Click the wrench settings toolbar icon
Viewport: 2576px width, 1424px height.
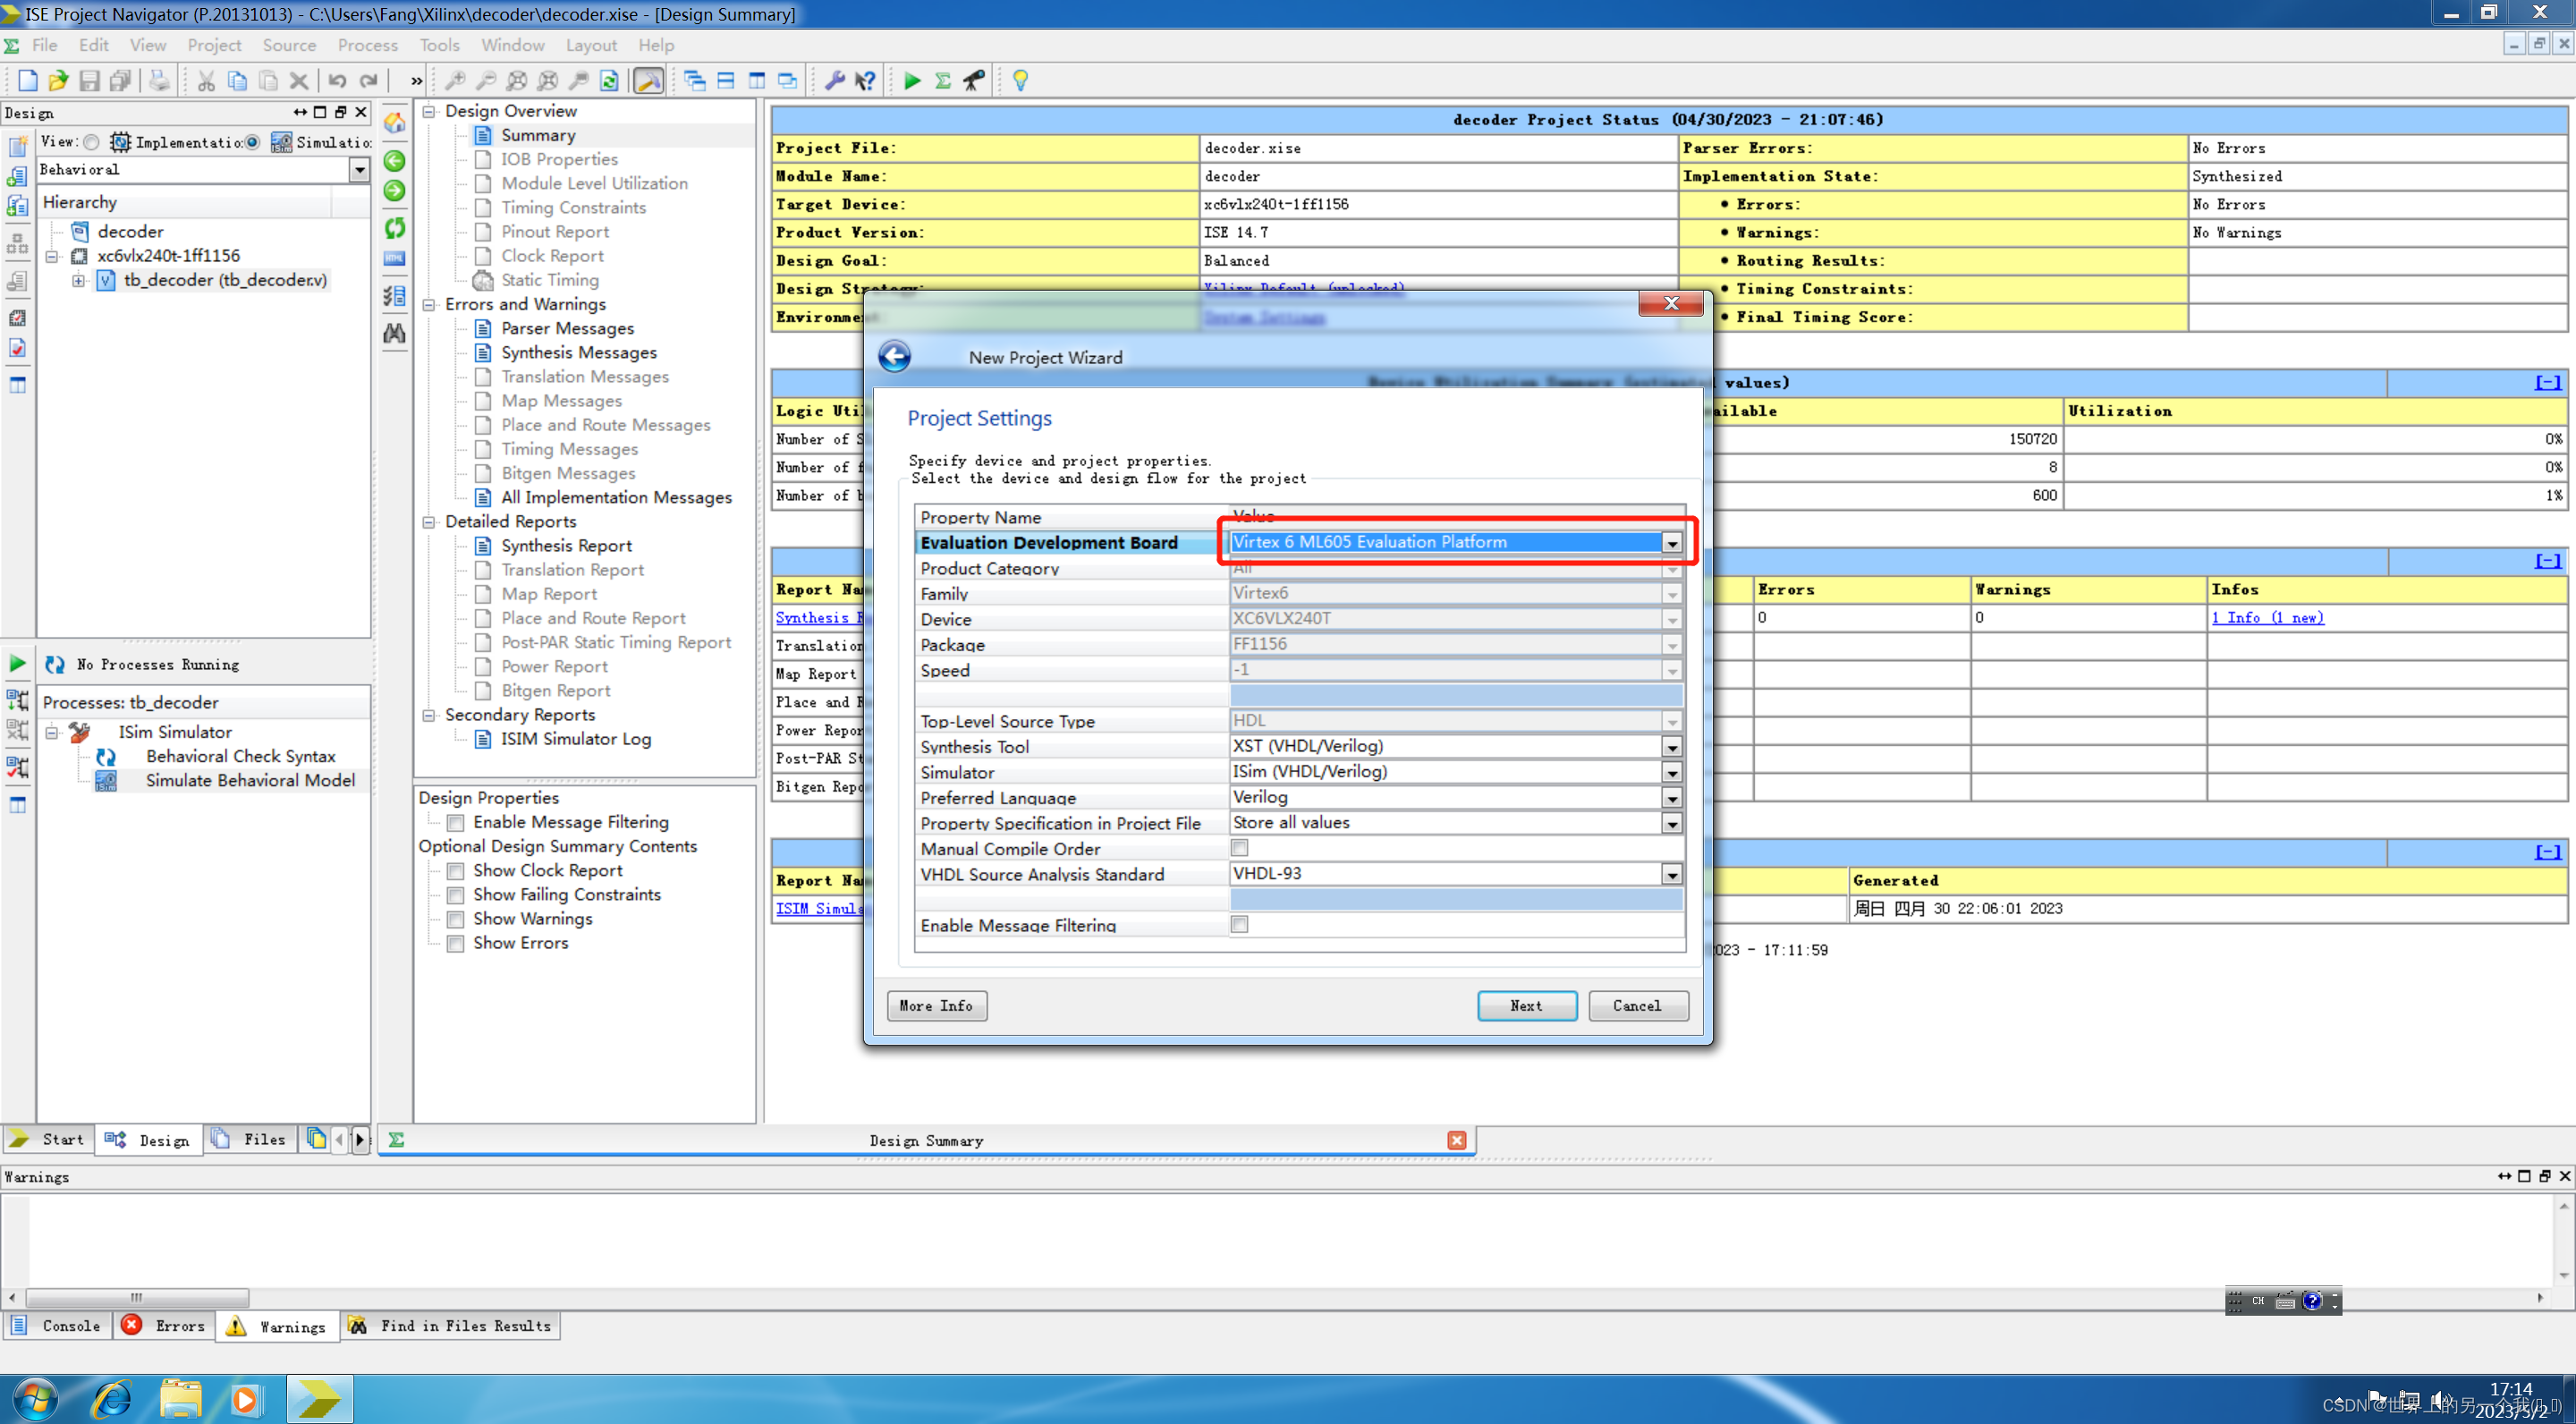tap(835, 81)
